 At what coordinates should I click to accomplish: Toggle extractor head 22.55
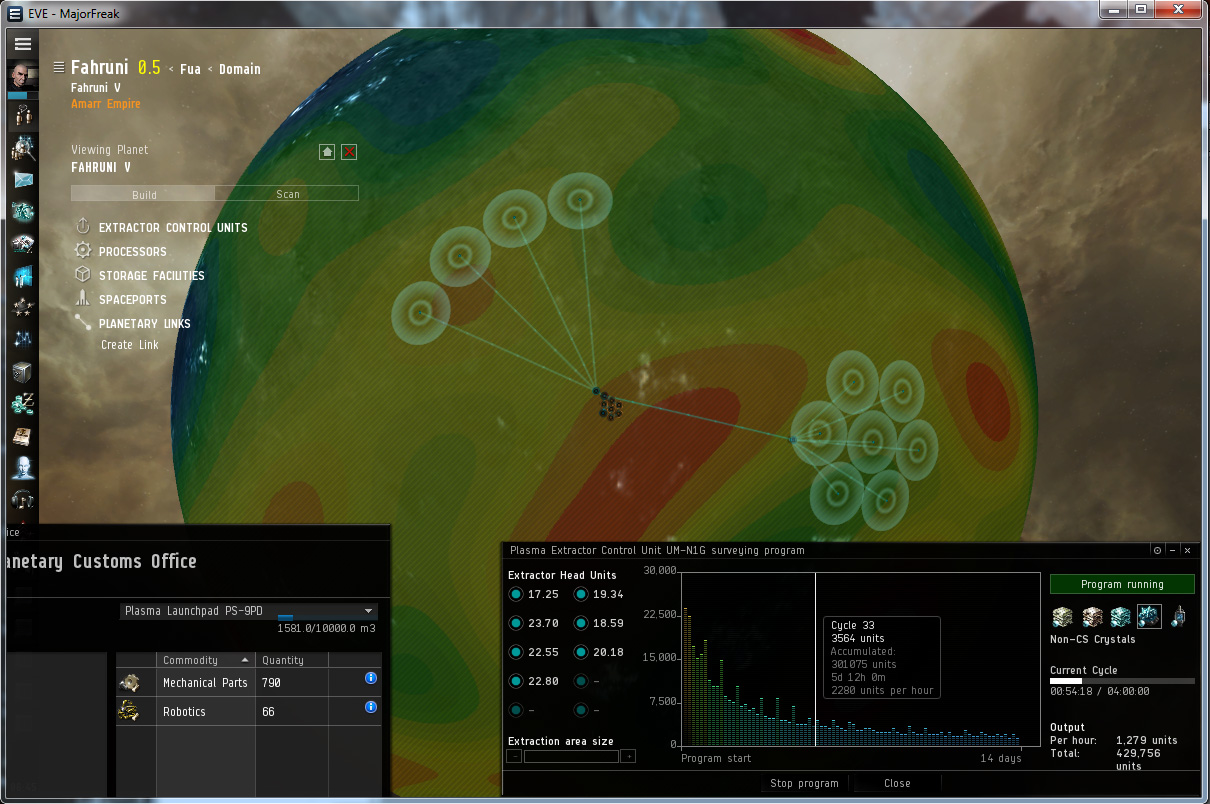[516, 652]
